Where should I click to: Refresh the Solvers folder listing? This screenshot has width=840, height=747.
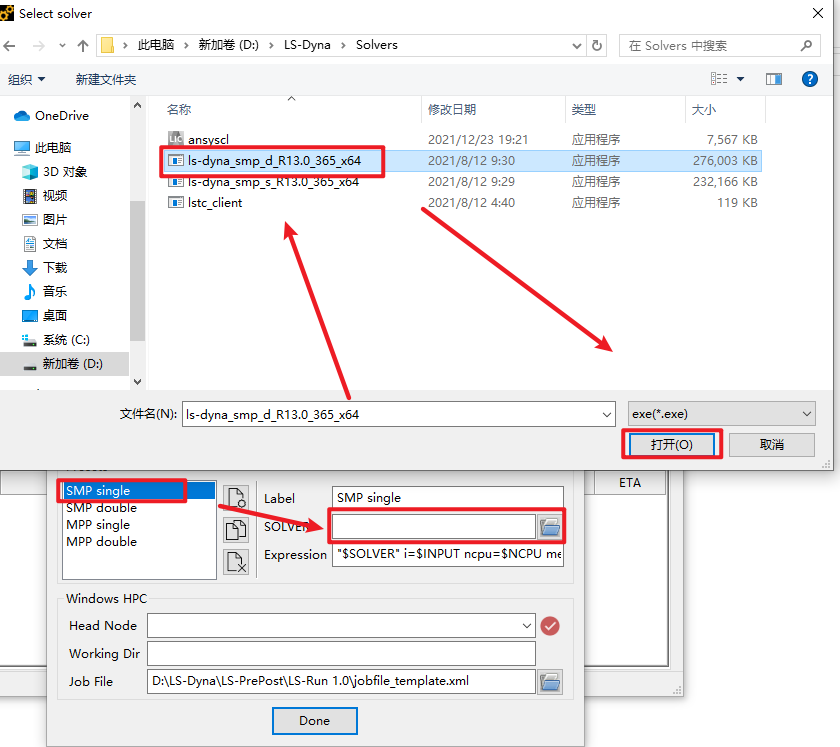coord(598,45)
